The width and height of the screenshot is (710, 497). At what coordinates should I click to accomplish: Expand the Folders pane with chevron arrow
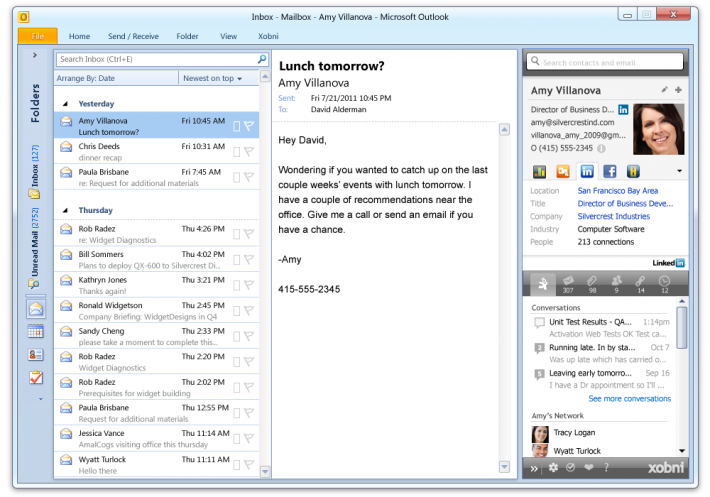[x=35, y=55]
